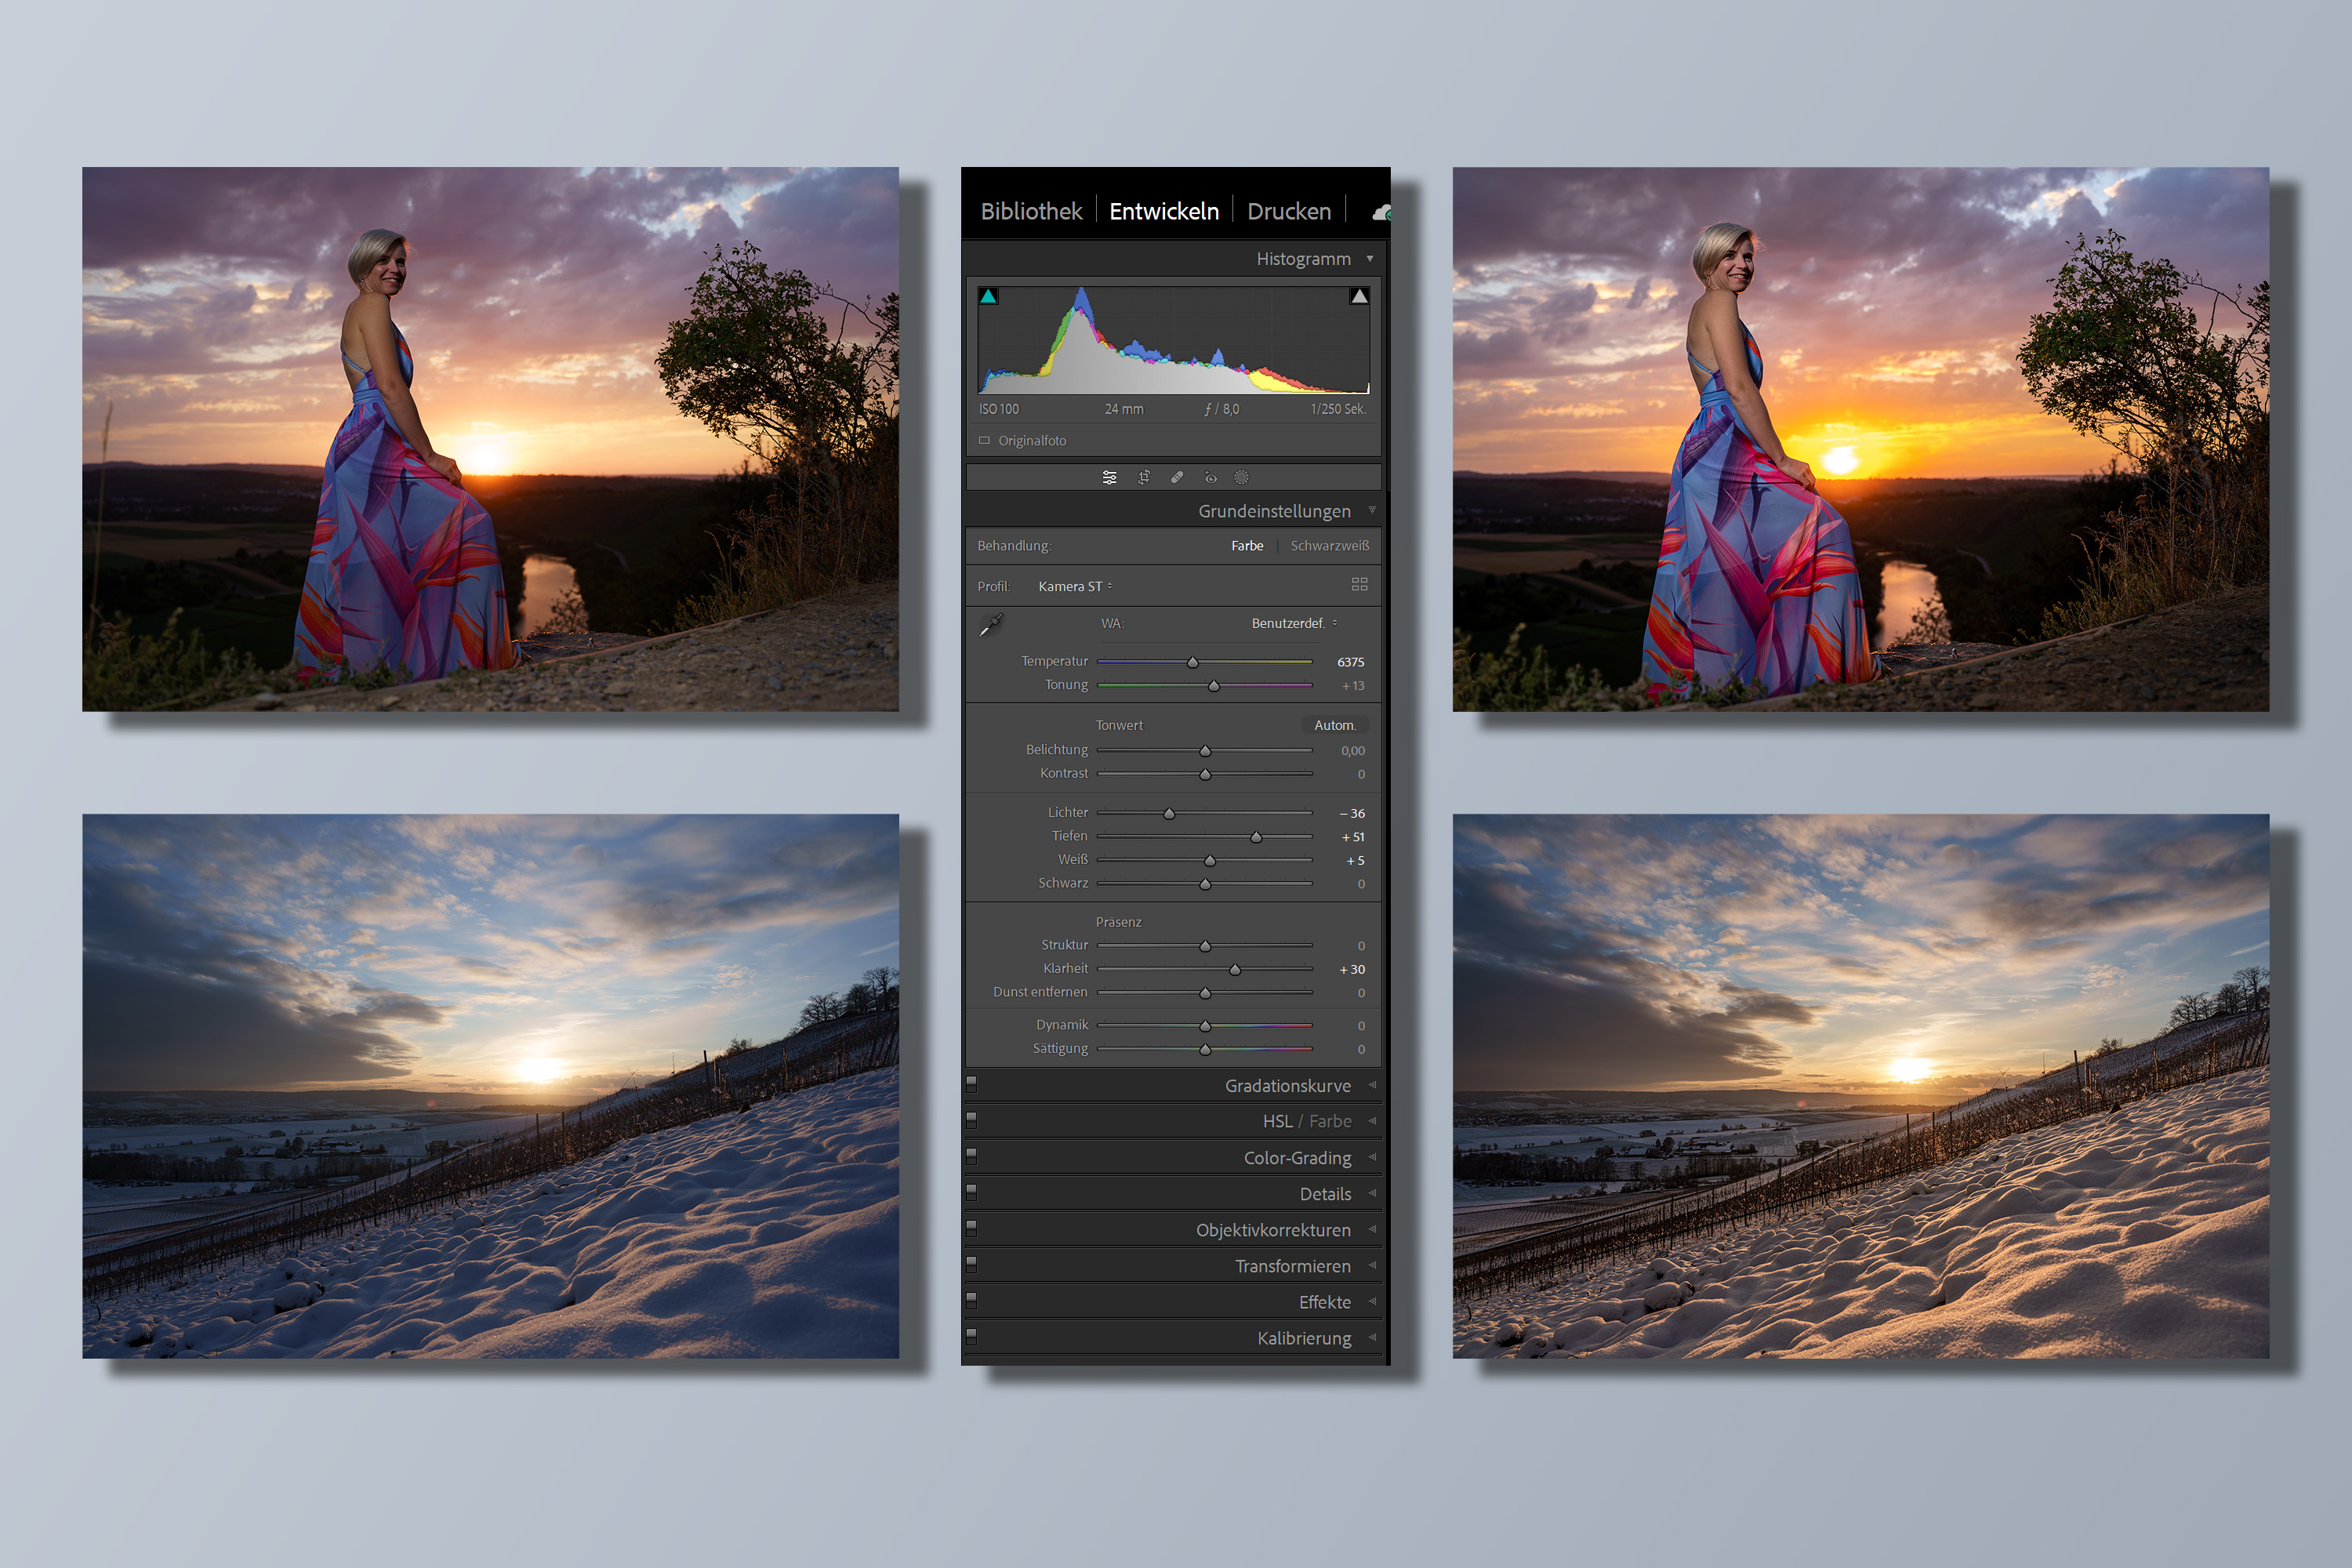
Task: Switch to the Drucken module
Action: click(1289, 211)
